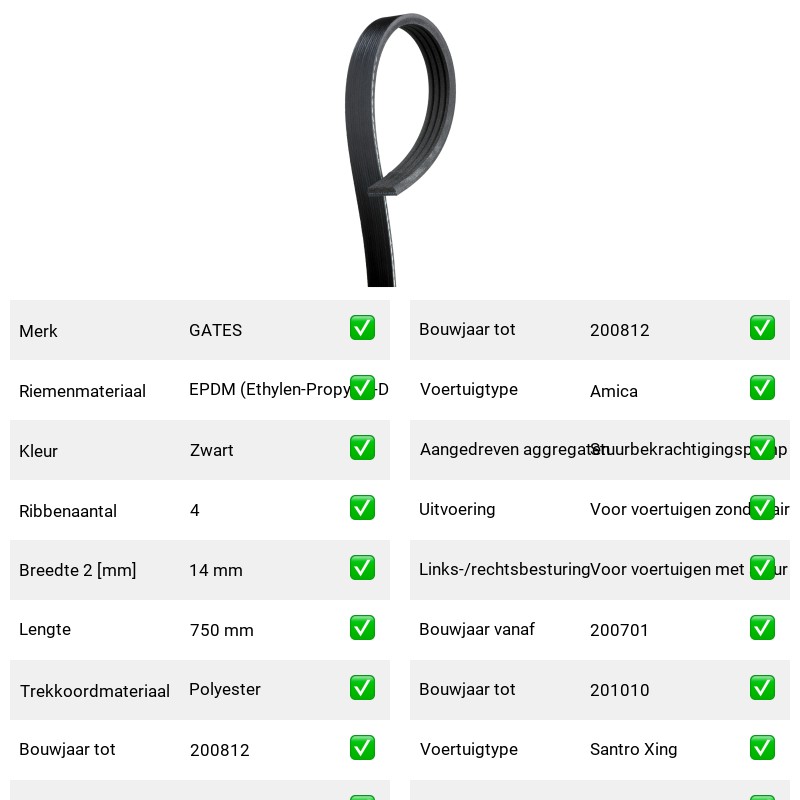Click the checkmark in the Aangedreven aggregaat row
The height and width of the screenshot is (800, 800).
point(762,447)
